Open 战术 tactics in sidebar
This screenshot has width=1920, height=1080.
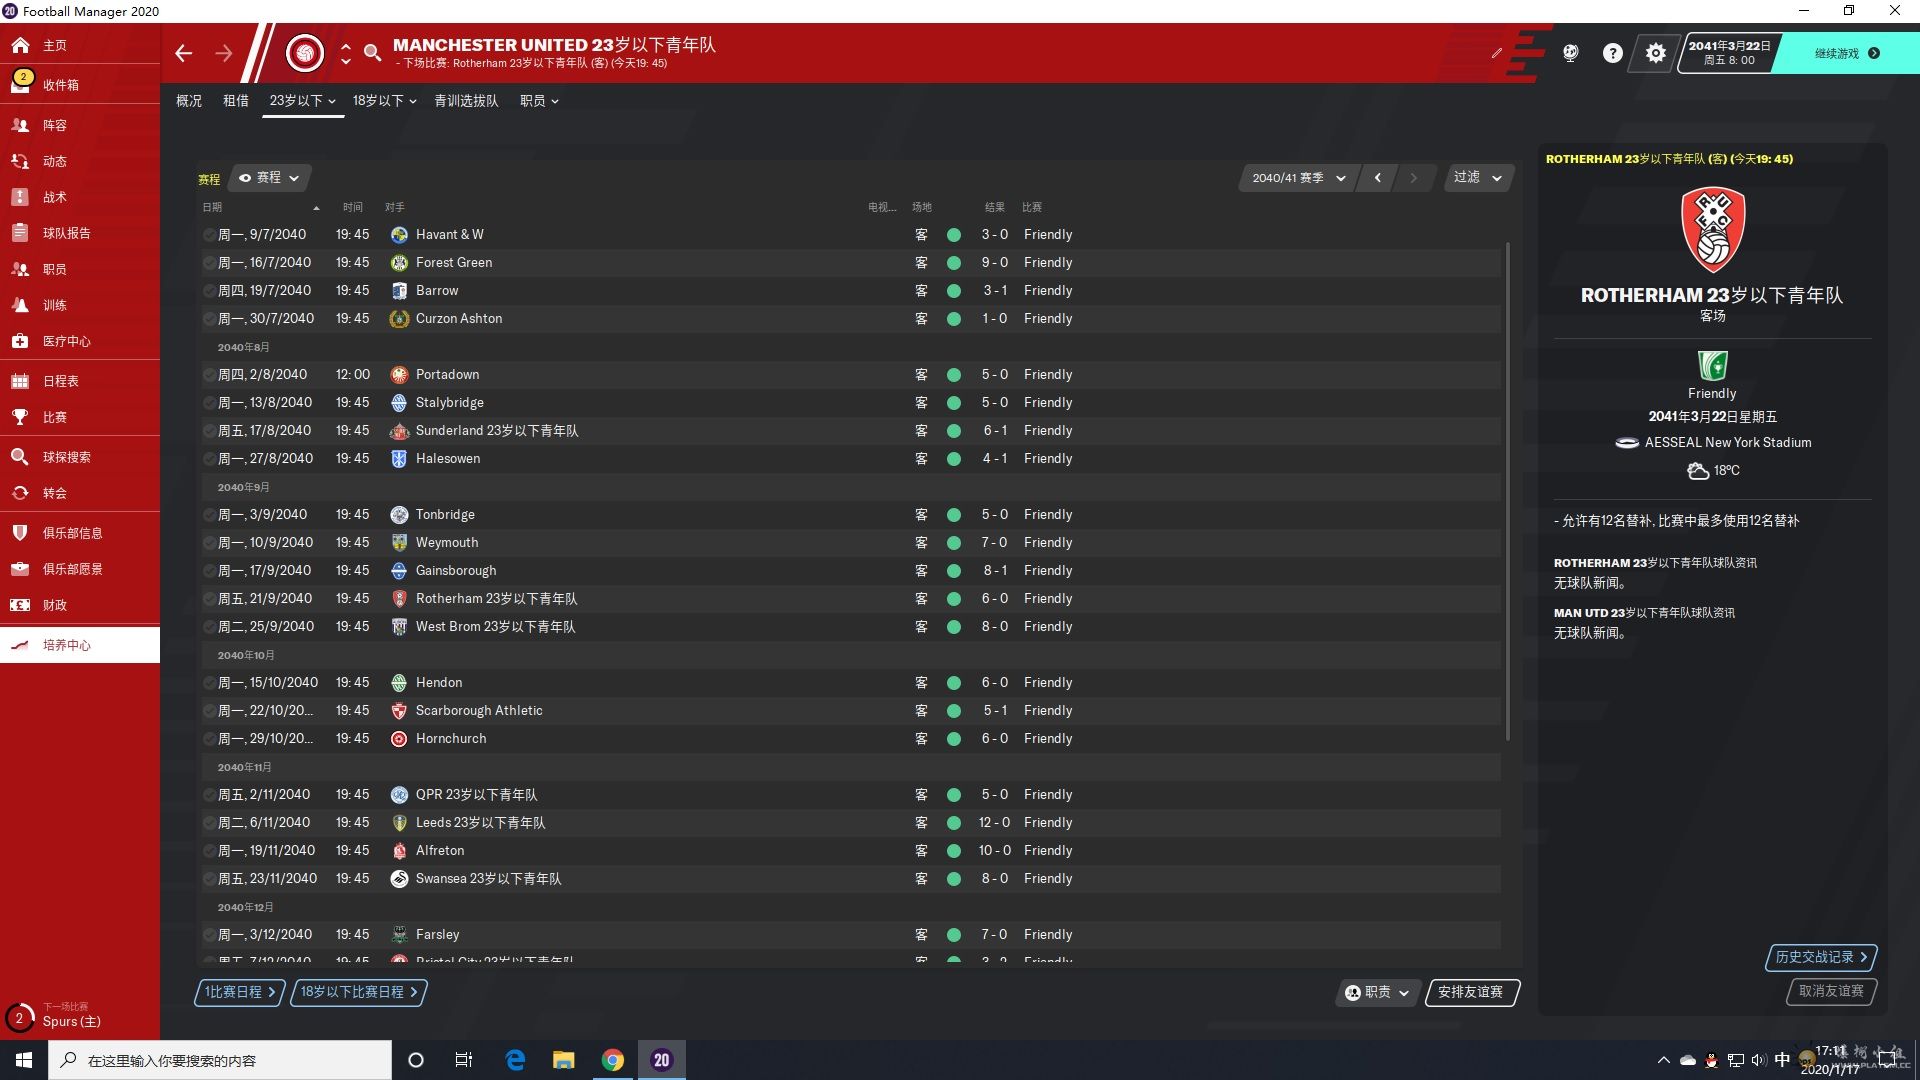click(80, 197)
